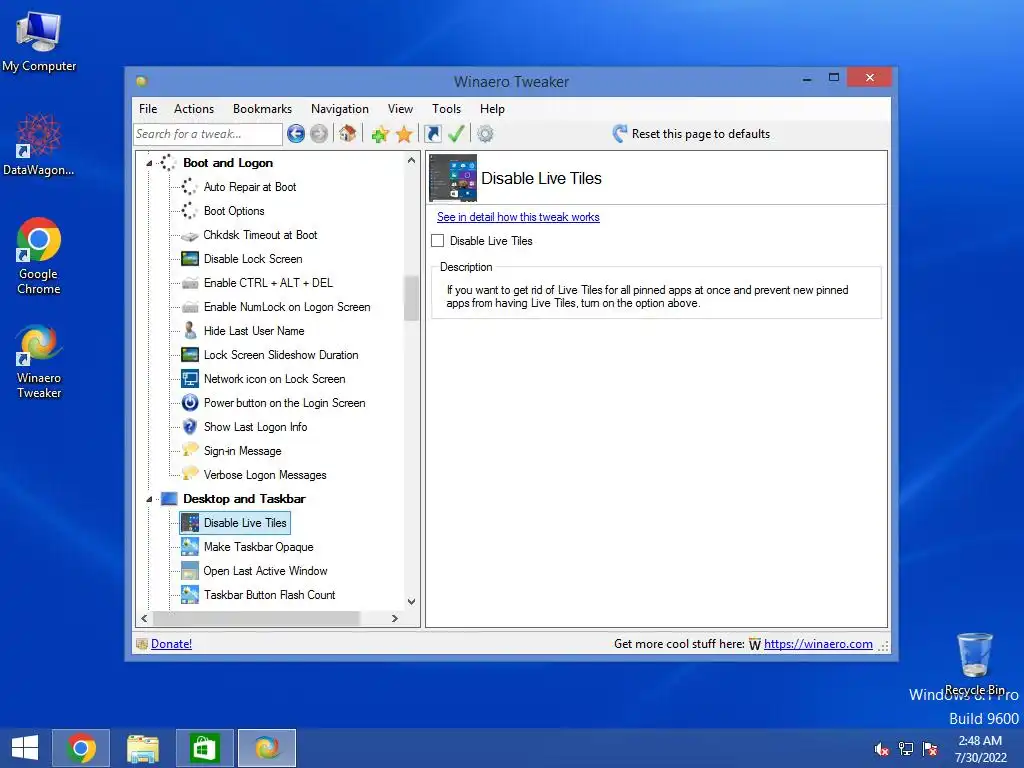This screenshot has width=1024, height=768.
Task: Click the Back navigation arrow in toolbar
Action: [x=296, y=134]
